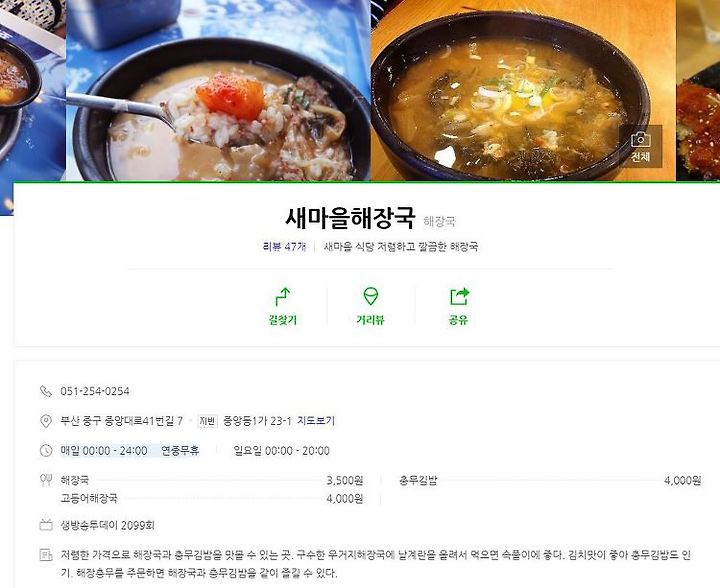Click the 연중무휴 hours label

(180, 451)
